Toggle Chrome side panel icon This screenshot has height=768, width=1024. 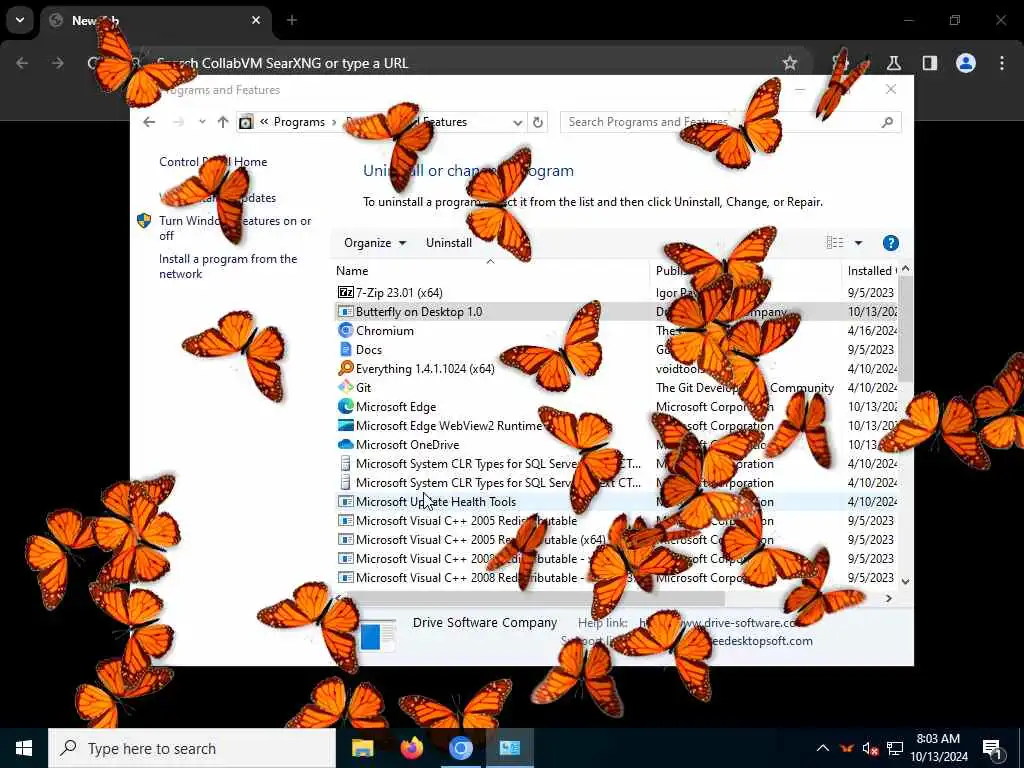click(x=929, y=63)
